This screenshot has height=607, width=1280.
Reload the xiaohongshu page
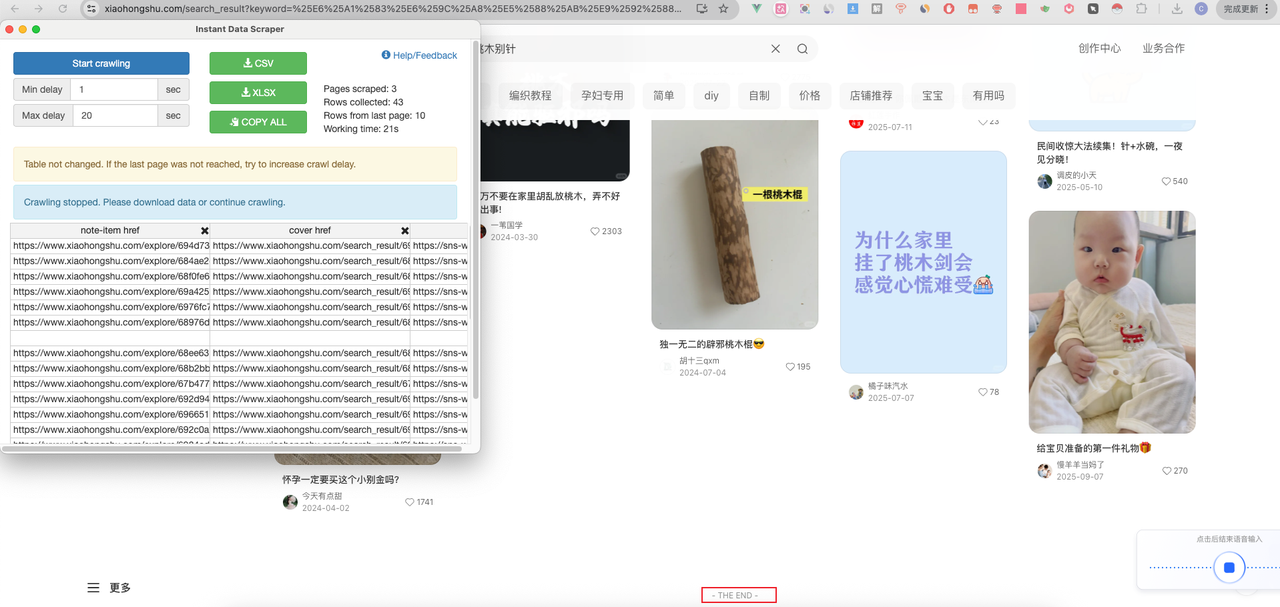click(x=62, y=8)
